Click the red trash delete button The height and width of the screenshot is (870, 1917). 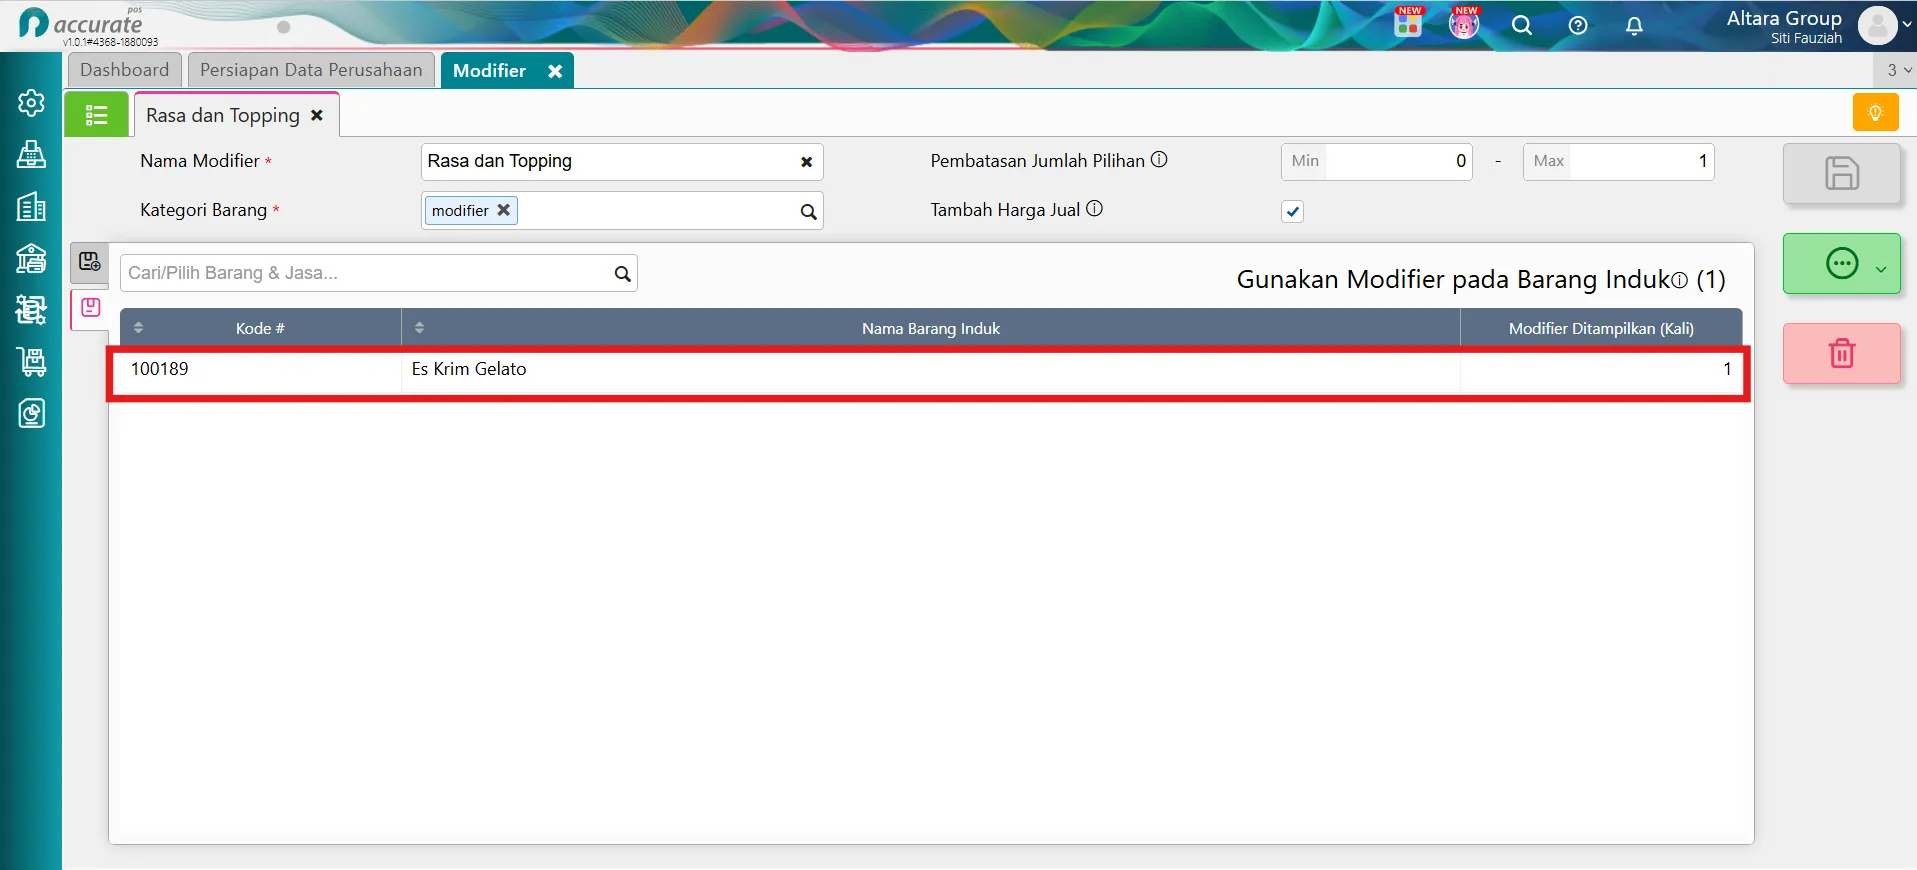click(1842, 353)
